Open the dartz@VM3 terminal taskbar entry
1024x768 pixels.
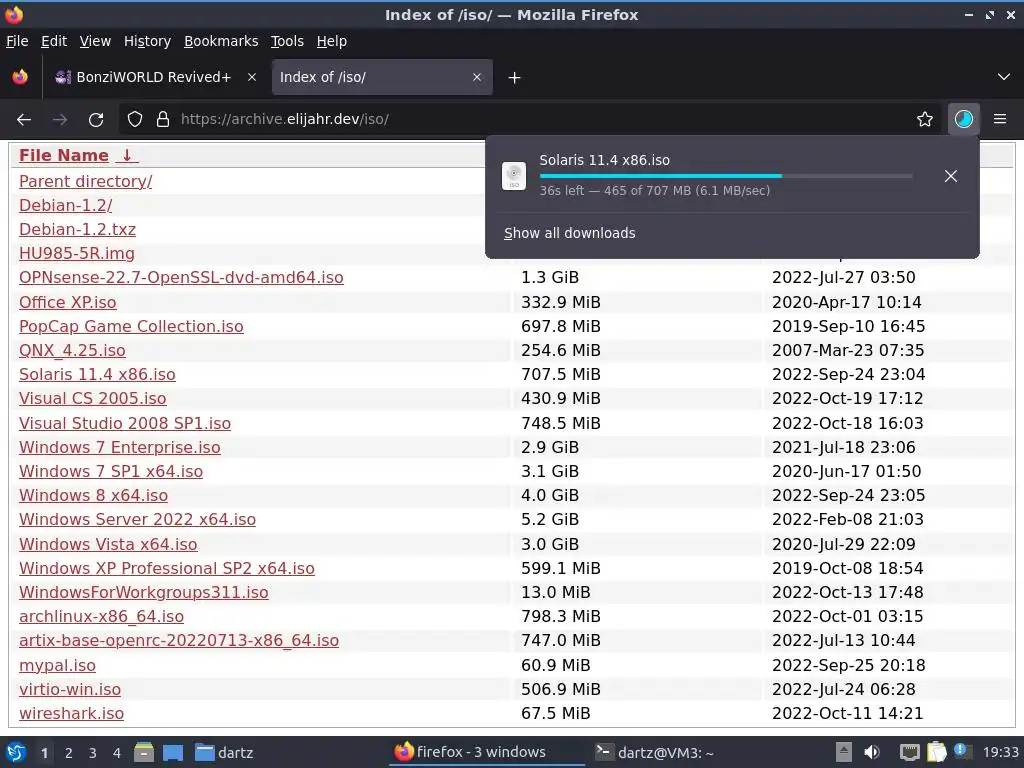tap(655, 752)
